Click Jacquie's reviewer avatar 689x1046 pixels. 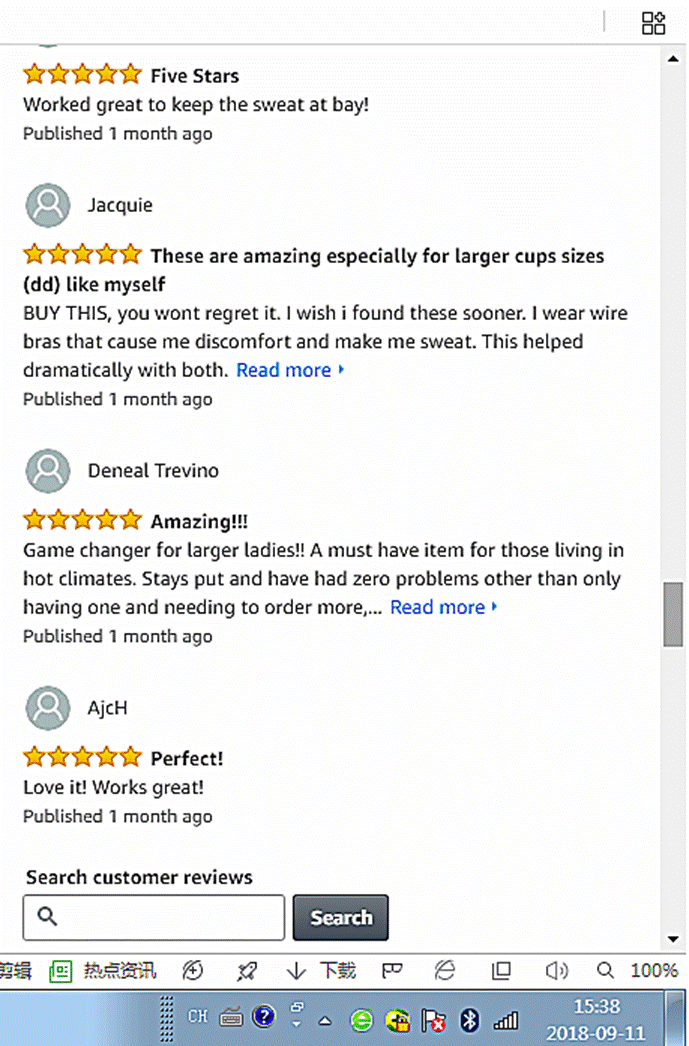pos(48,206)
